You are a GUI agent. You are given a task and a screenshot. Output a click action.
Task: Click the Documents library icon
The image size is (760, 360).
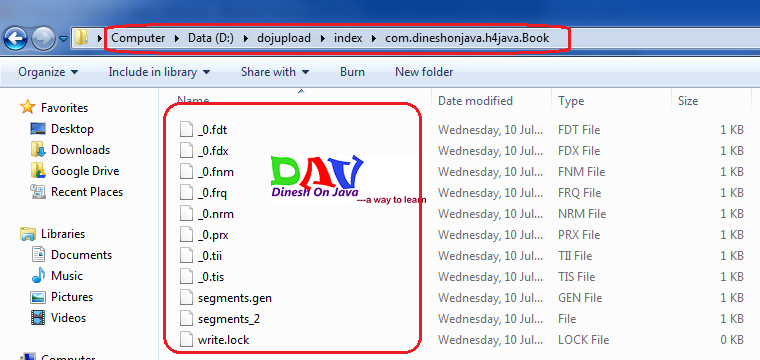(38, 254)
